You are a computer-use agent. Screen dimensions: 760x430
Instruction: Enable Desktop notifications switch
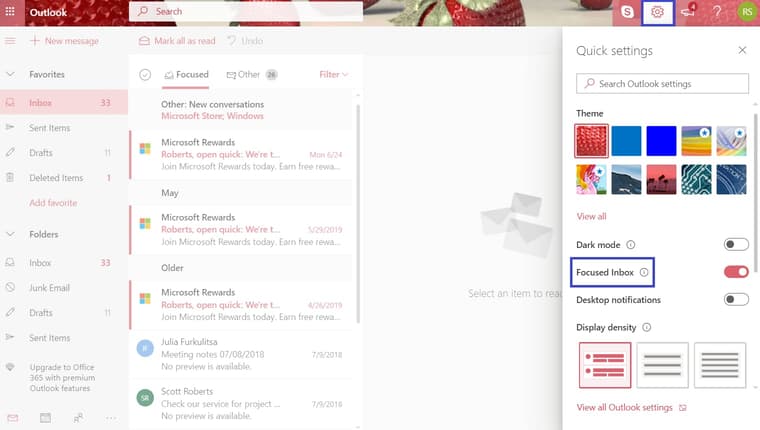[x=736, y=299]
